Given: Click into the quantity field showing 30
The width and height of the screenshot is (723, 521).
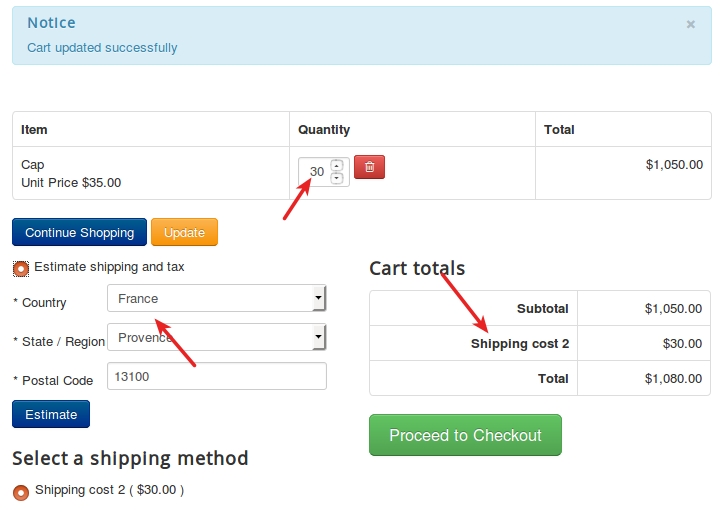Looking at the screenshot, I should (315, 172).
